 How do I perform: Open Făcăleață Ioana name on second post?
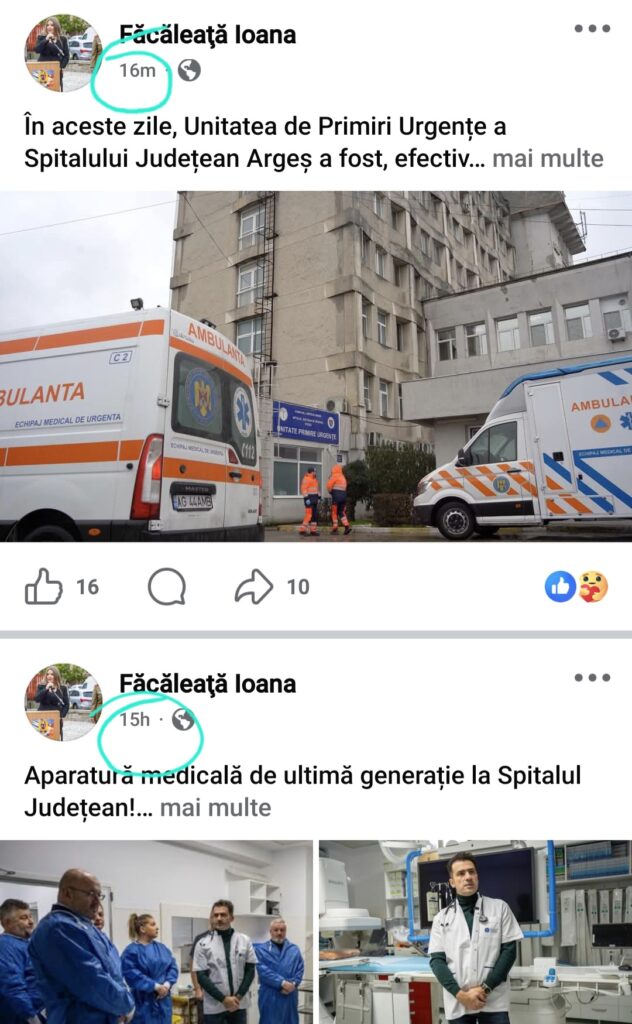(208, 683)
